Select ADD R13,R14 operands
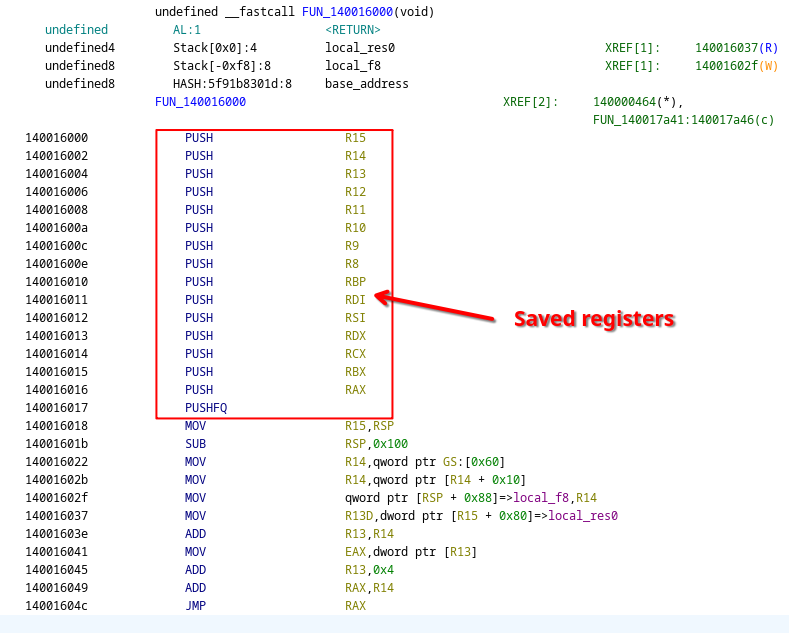 click(x=369, y=534)
